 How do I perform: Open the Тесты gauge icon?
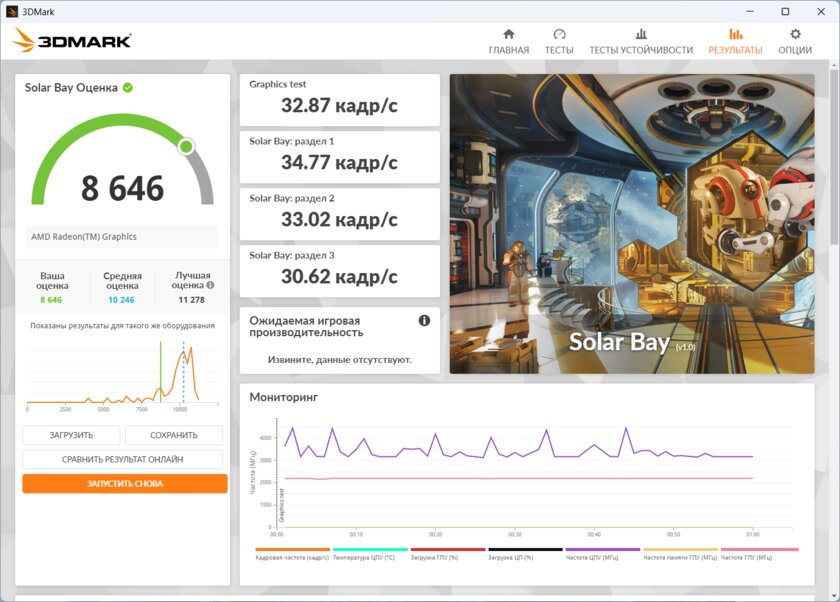[559, 34]
